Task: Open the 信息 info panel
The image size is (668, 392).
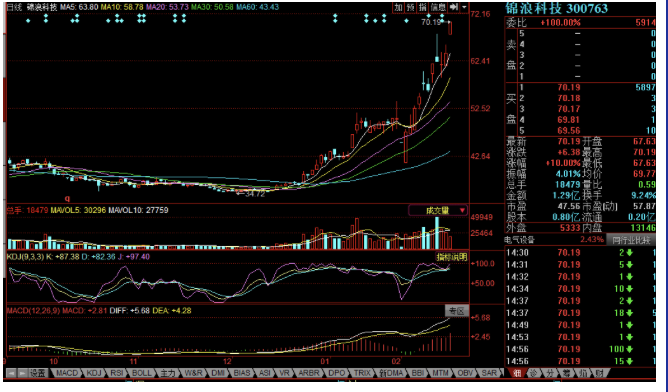Action: (438, 7)
